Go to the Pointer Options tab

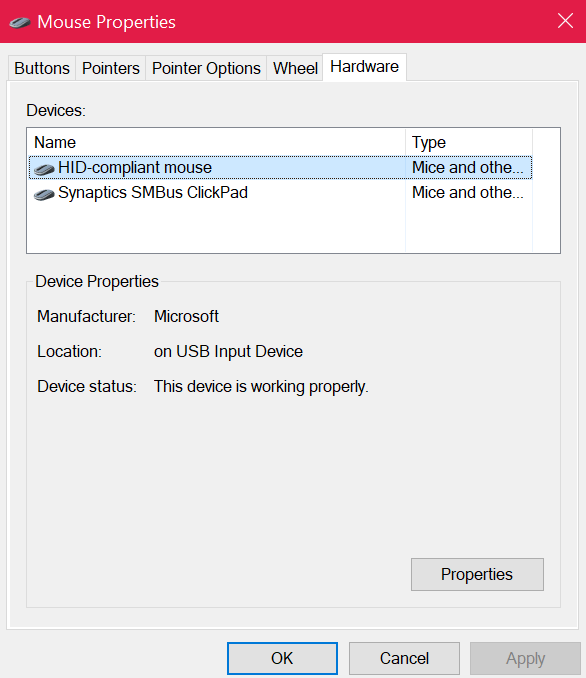click(206, 68)
